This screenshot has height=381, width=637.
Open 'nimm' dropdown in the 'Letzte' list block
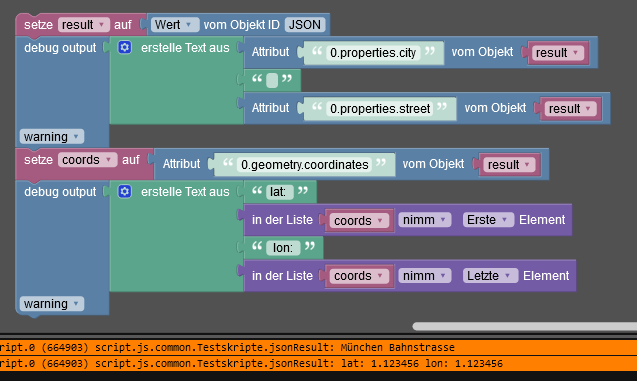coord(425,276)
